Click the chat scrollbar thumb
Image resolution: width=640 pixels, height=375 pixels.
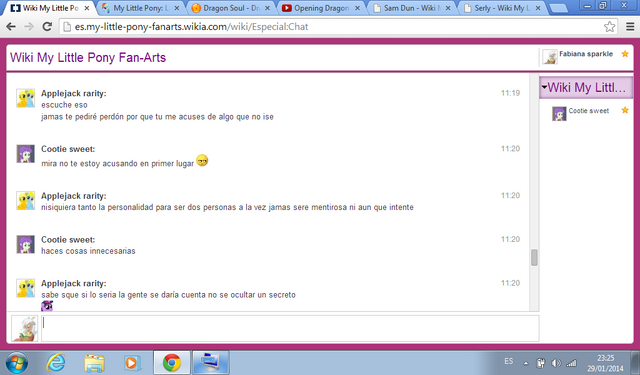[x=534, y=257]
